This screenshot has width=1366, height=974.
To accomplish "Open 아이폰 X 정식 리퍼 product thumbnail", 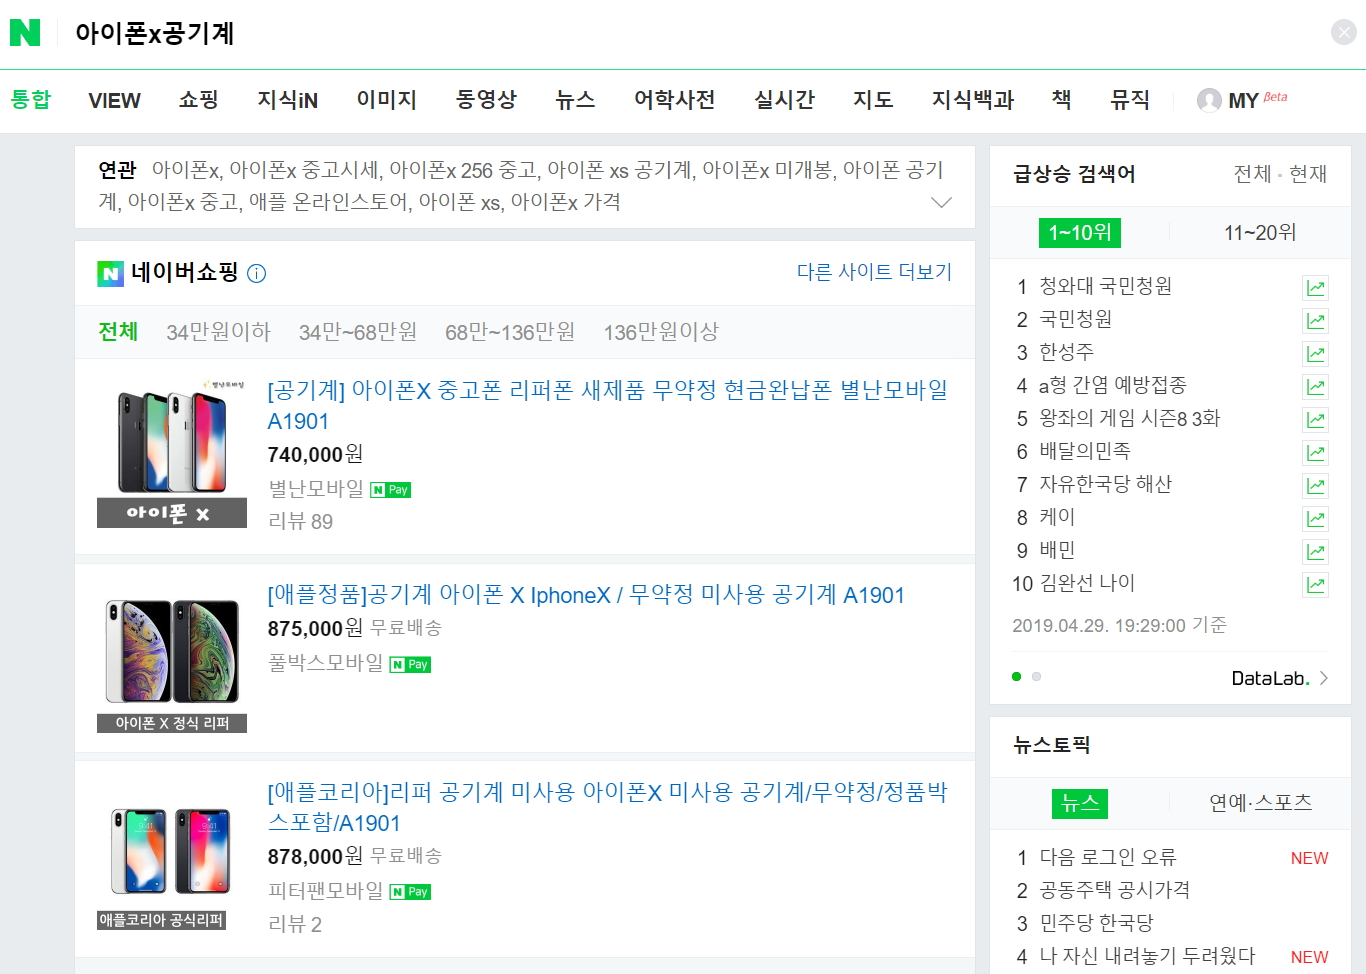I will pos(172,665).
